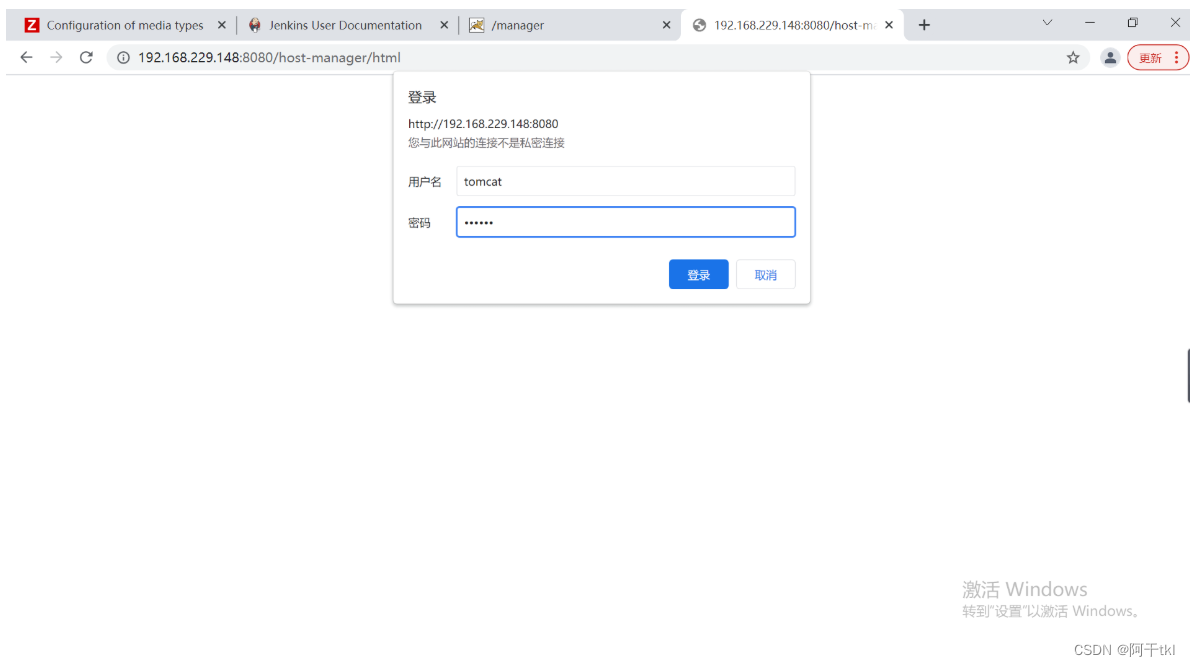The image size is (1190, 666).
Task: Close the host-manager tab
Action: point(889,25)
